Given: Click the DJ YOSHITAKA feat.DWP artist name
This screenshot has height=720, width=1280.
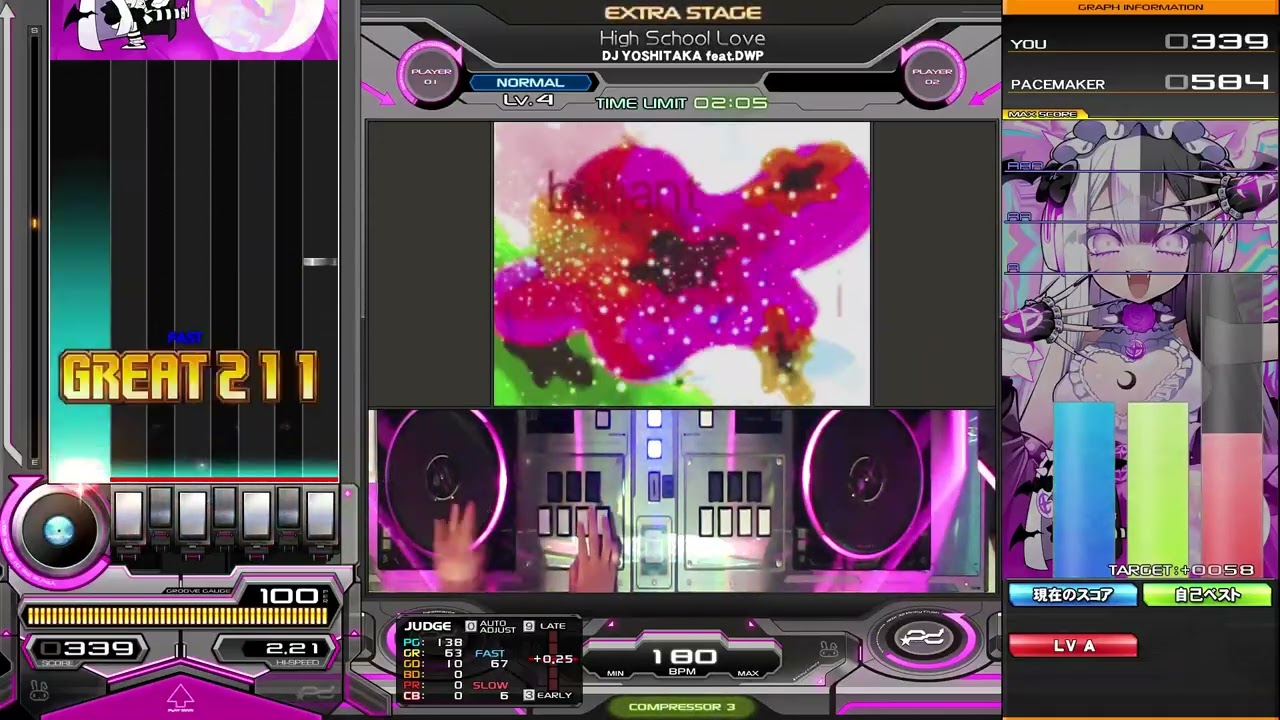Looking at the screenshot, I should click(x=682, y=56).
